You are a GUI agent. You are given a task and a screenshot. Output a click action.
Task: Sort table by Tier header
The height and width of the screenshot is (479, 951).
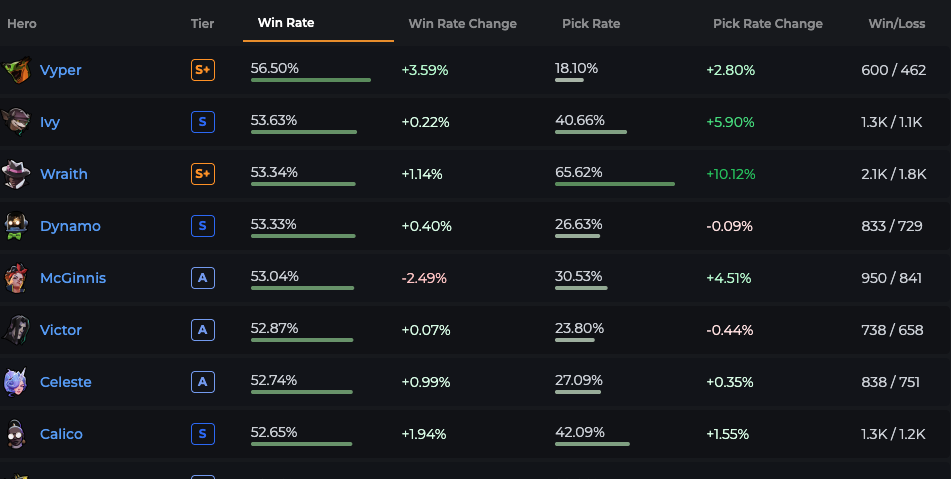tap(202, 24)
